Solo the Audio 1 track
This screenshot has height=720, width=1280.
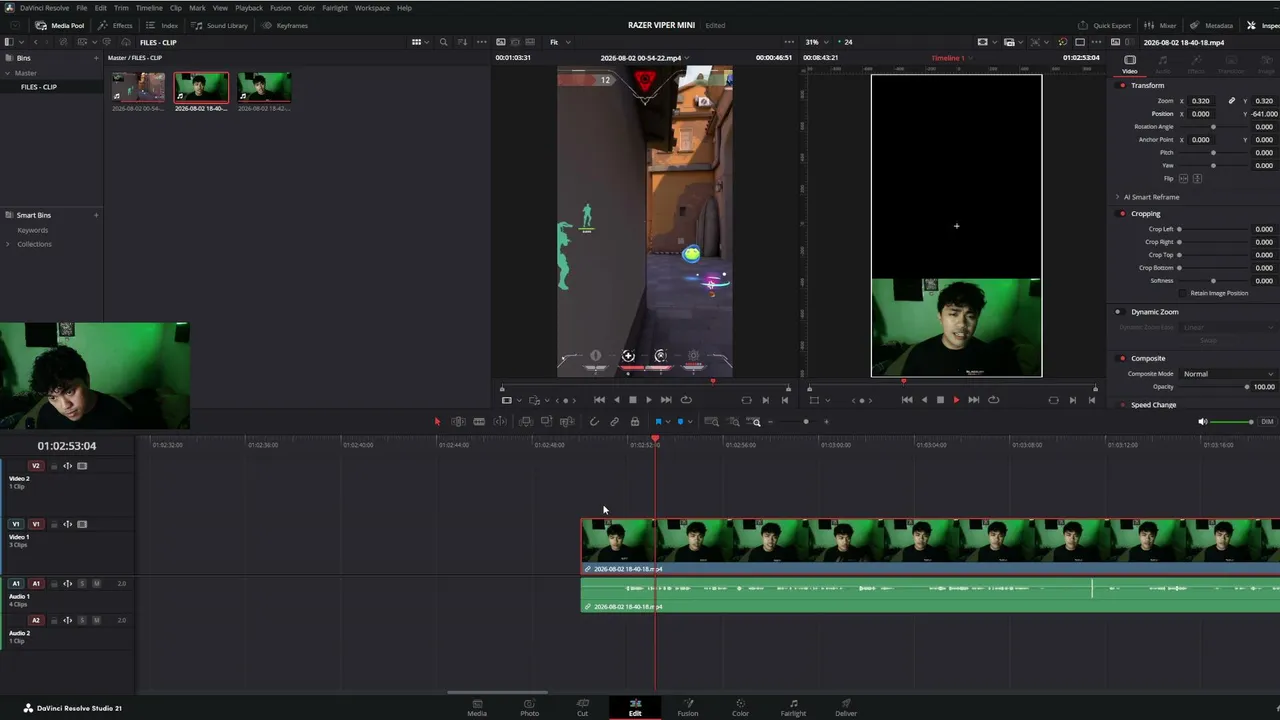tap(82, 583)
